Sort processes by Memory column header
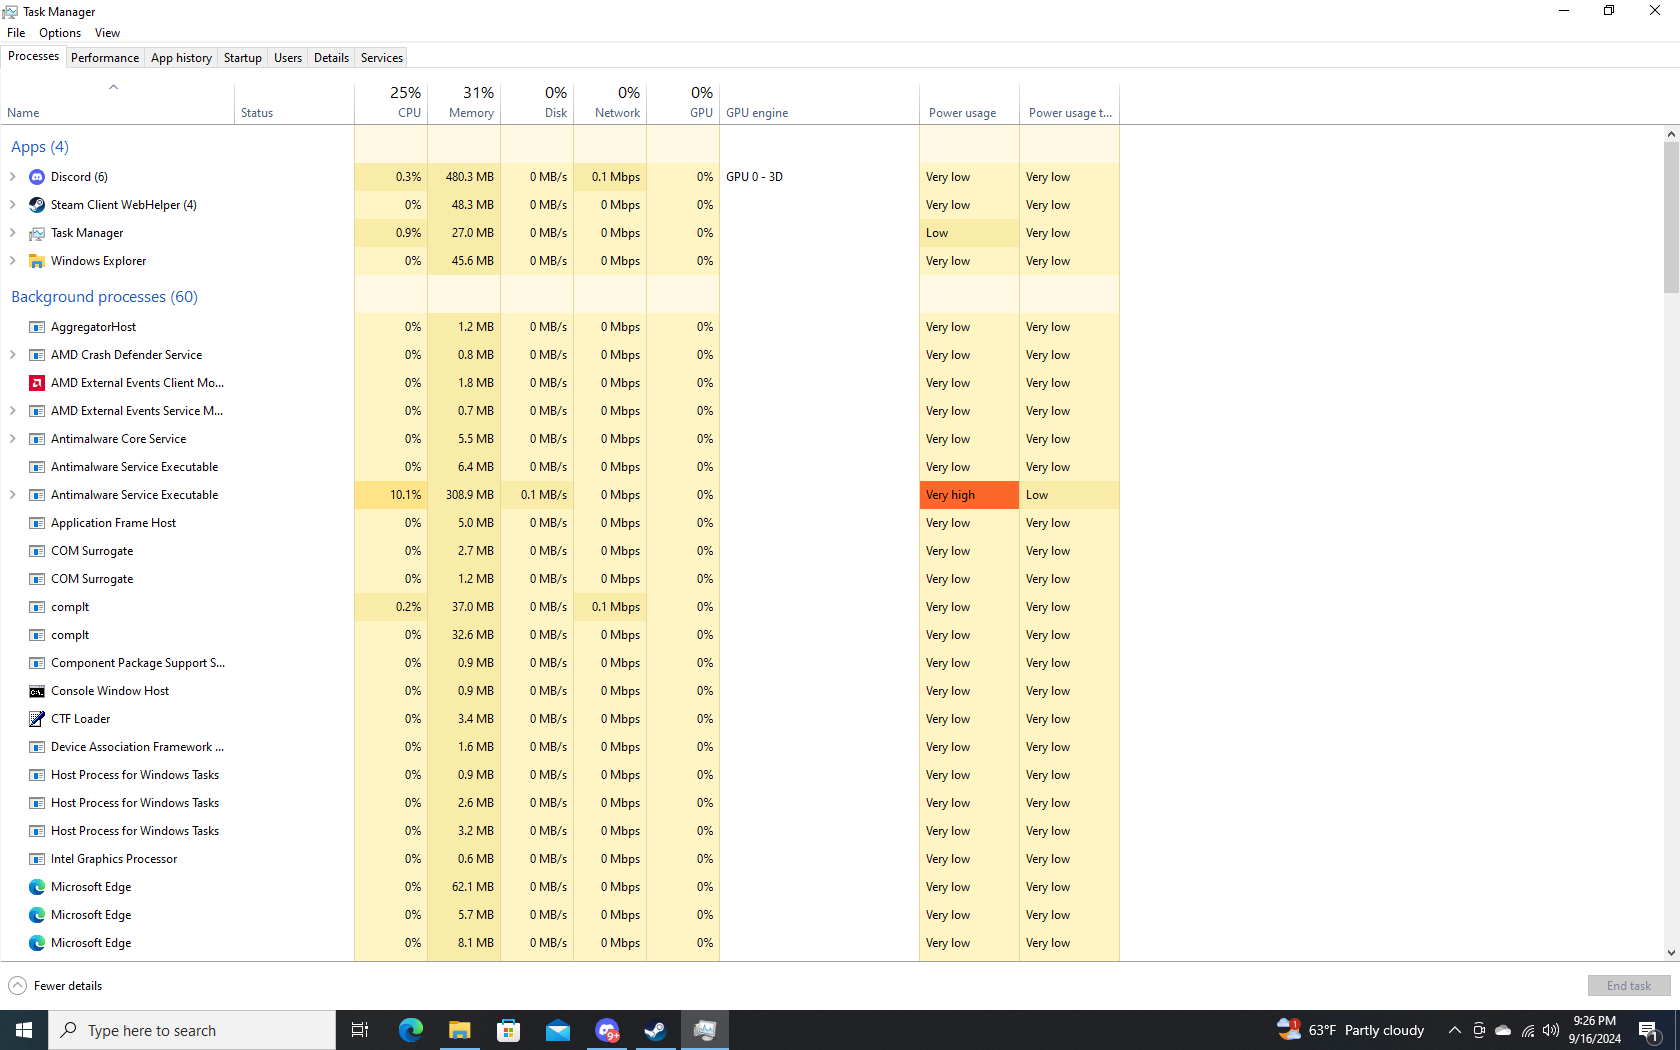The height and width of the screenshot is (1050, 1680). 464,102
